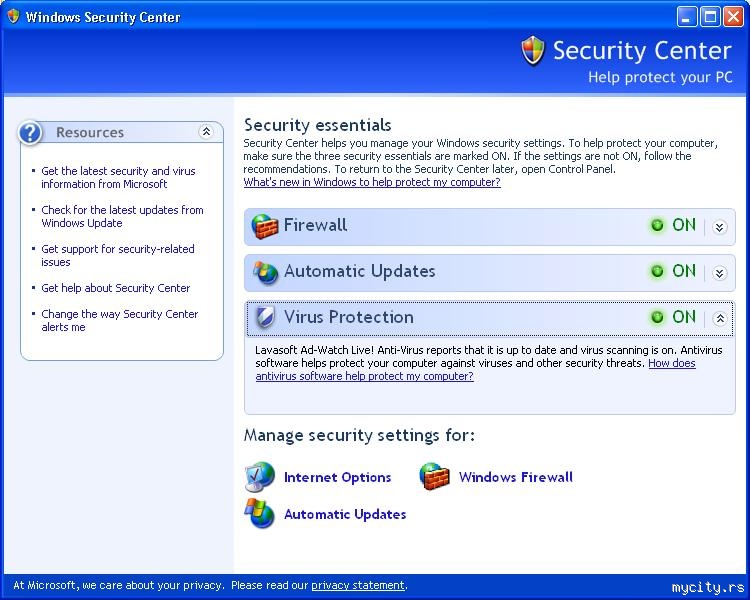Collapse the Resources panel
This screenshot has width=750, height=600.
(x=206, y=132)
